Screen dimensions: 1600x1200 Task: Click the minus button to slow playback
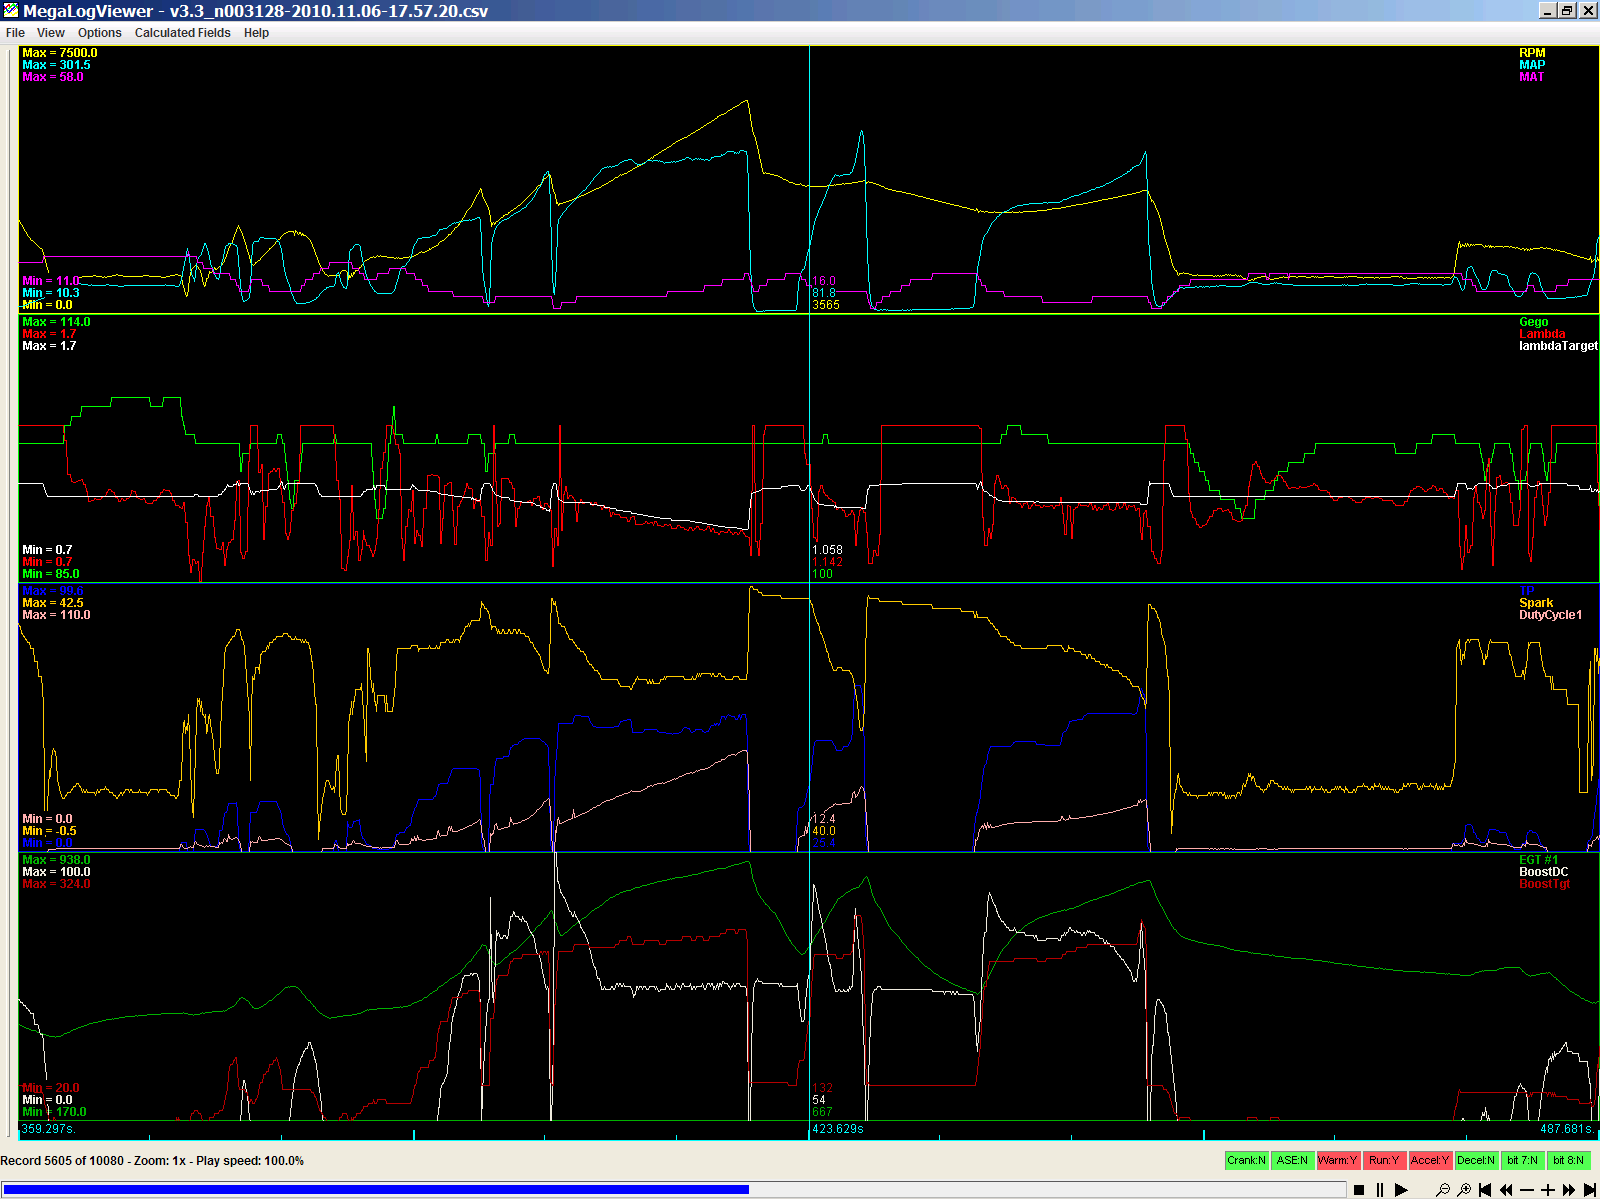pyautogui.click(x=1527, y=1189)
